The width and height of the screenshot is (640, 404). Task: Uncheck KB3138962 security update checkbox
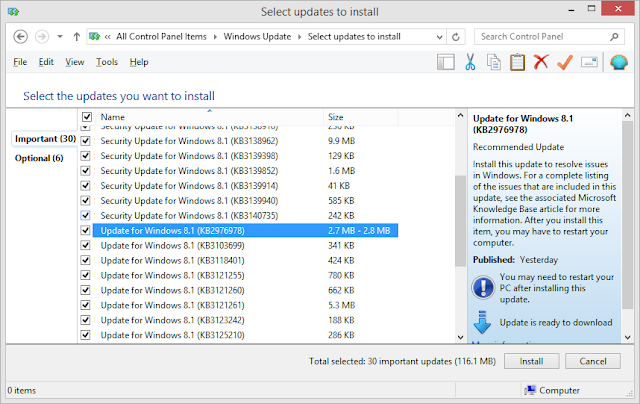click(x=85, y=141)
